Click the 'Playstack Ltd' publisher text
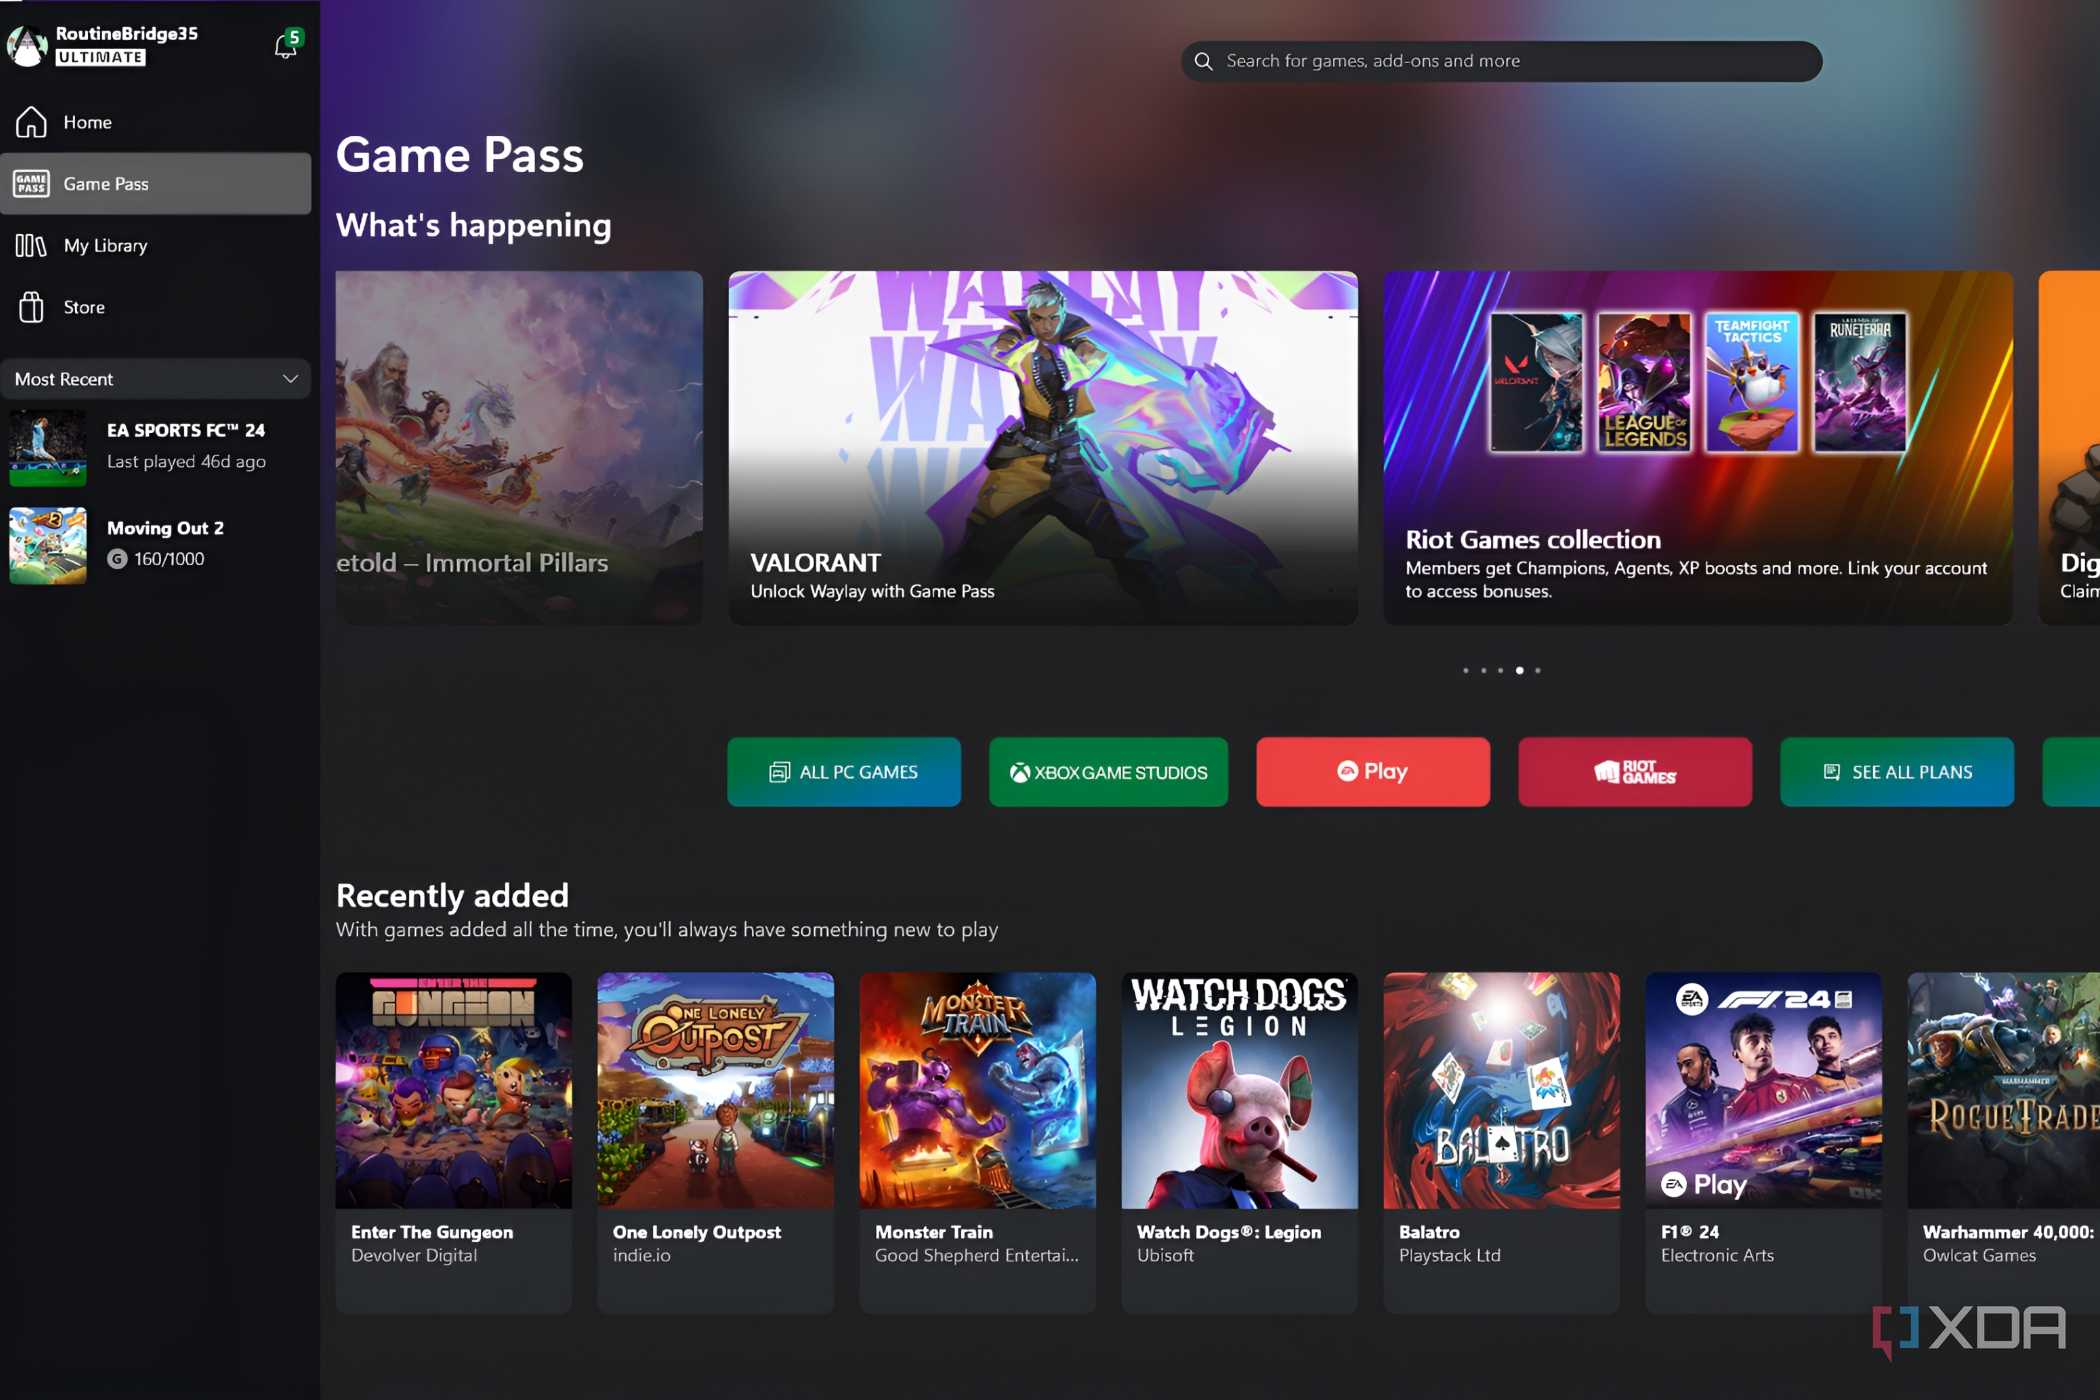Viewport: 2100px width, 1400px height. coord(1450,1256)
